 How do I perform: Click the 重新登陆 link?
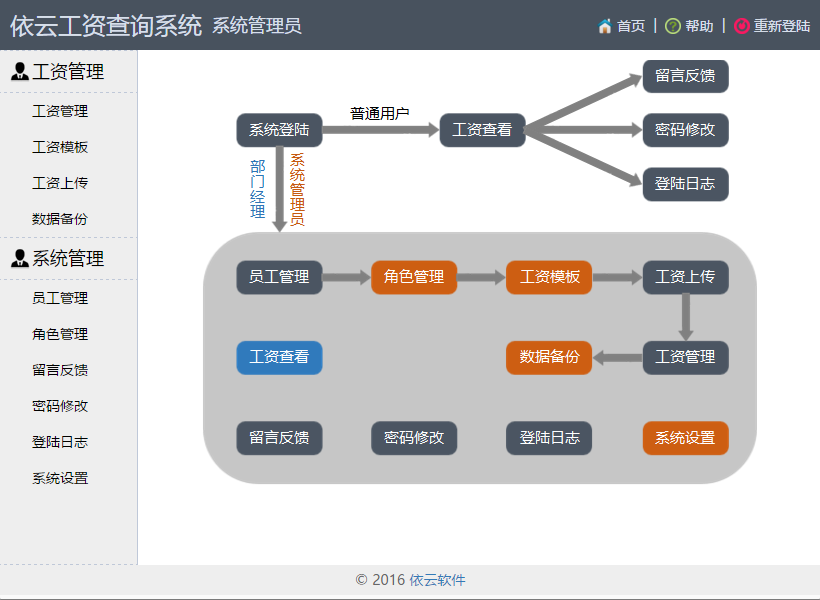tap(782, 26)
